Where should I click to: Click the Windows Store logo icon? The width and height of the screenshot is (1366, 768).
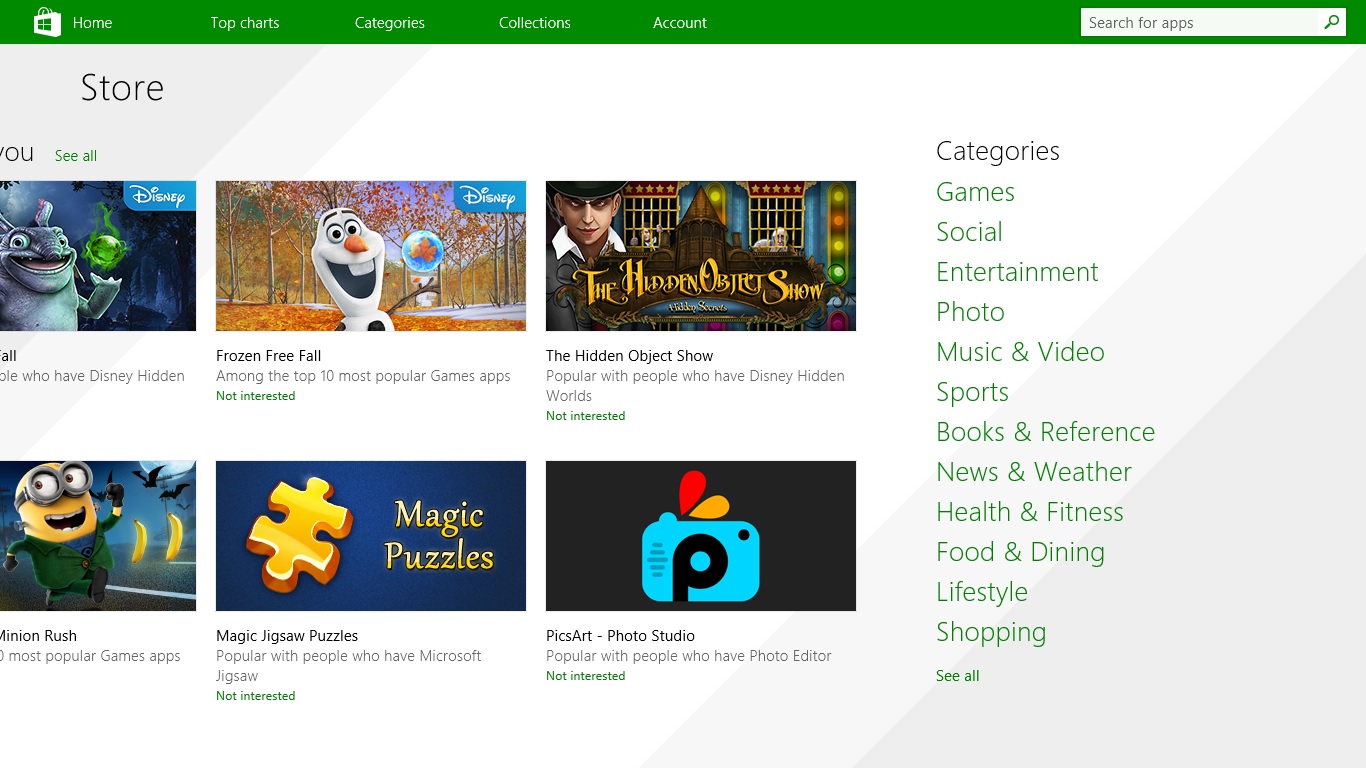point(47,22)
